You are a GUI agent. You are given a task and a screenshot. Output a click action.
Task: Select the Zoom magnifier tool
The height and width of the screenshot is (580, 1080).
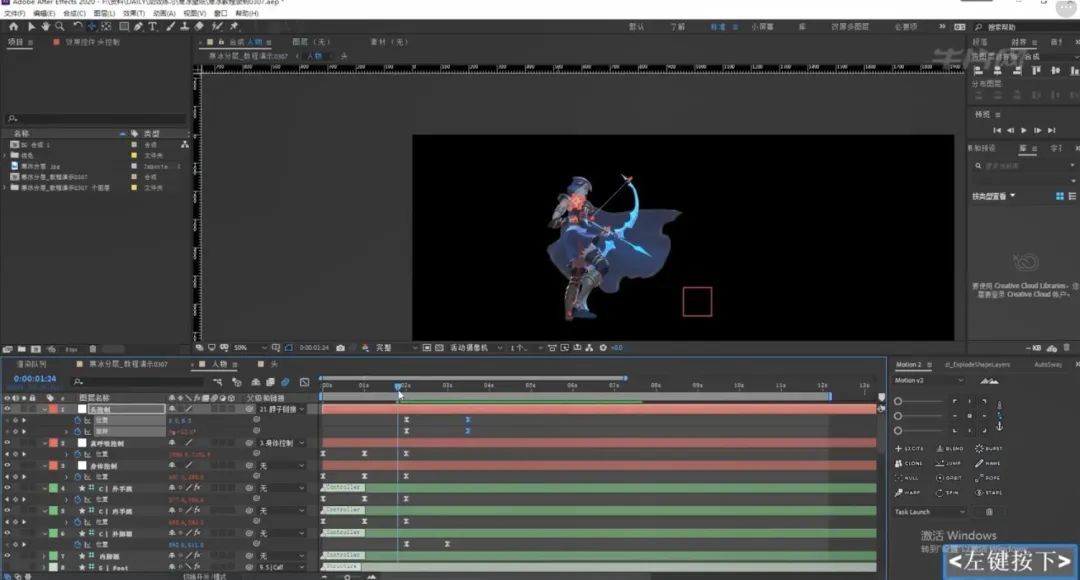[58, 27]
